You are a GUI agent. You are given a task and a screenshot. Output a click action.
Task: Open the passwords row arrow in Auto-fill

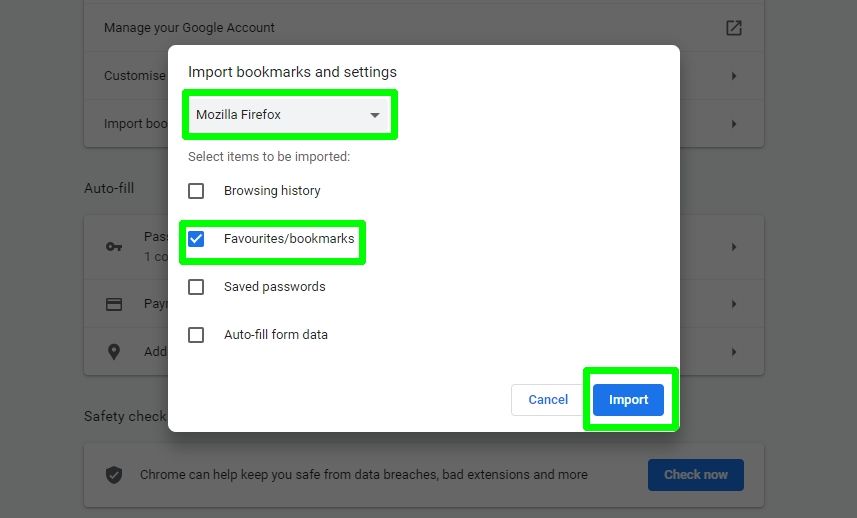click(733, 247)
